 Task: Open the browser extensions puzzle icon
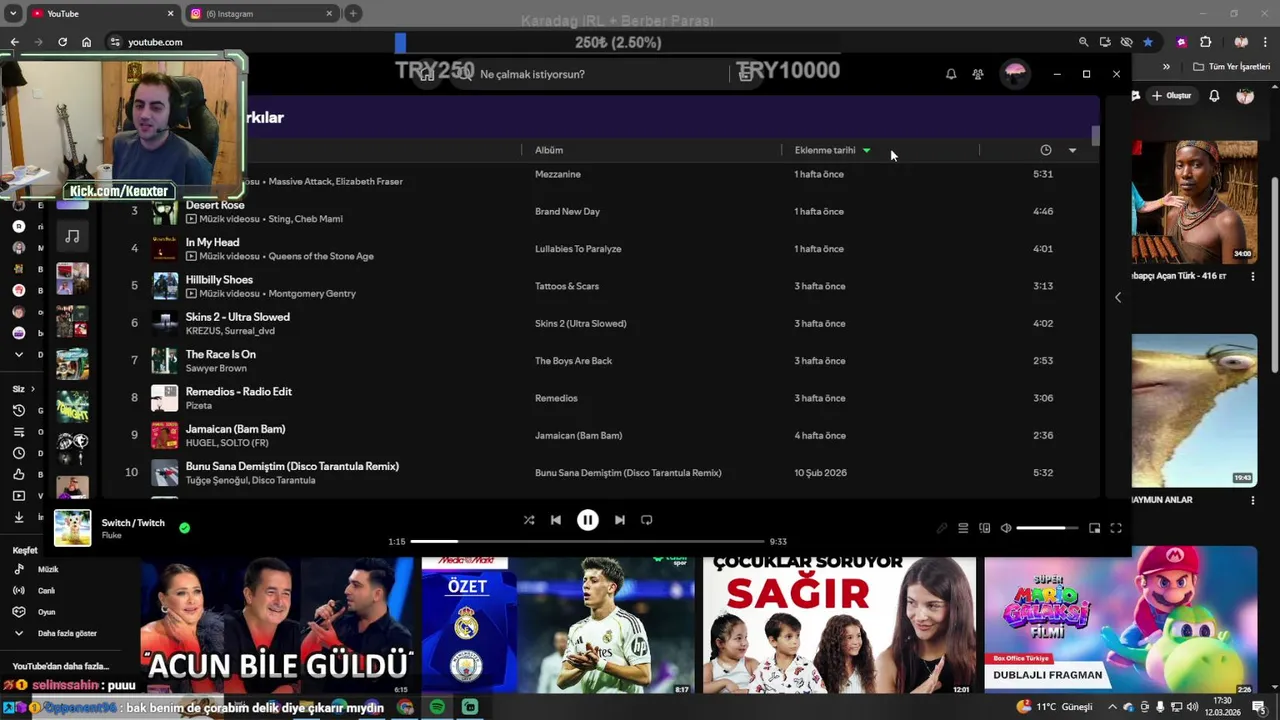(x=1205, y=42)
